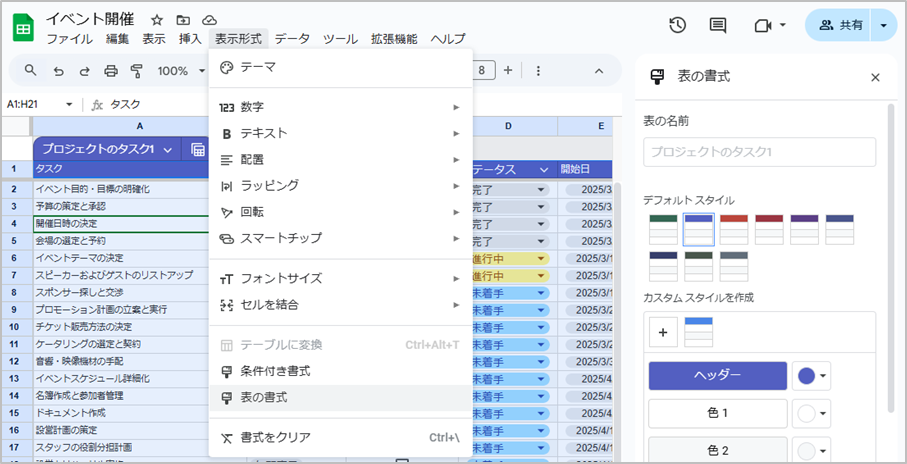Click the ヘッダー style button

tap(718, 375)
